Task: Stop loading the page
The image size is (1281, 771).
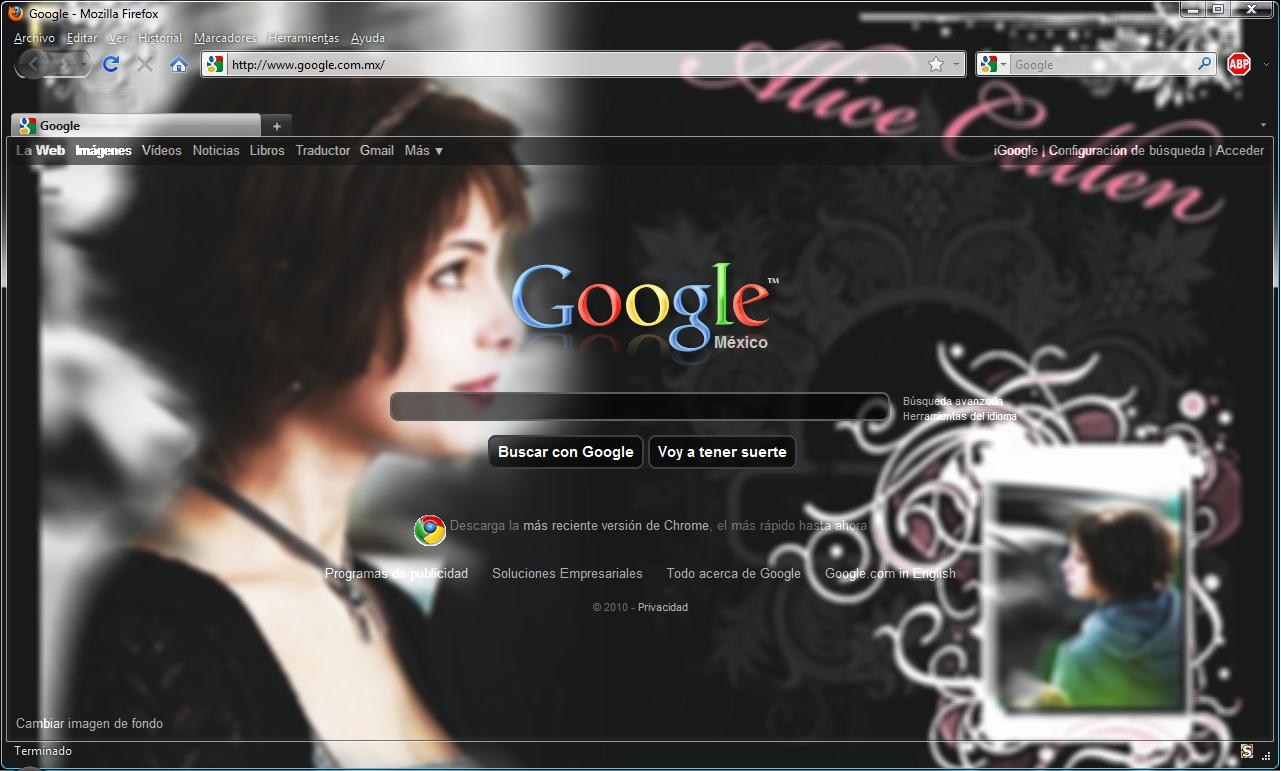Action: 145,64
